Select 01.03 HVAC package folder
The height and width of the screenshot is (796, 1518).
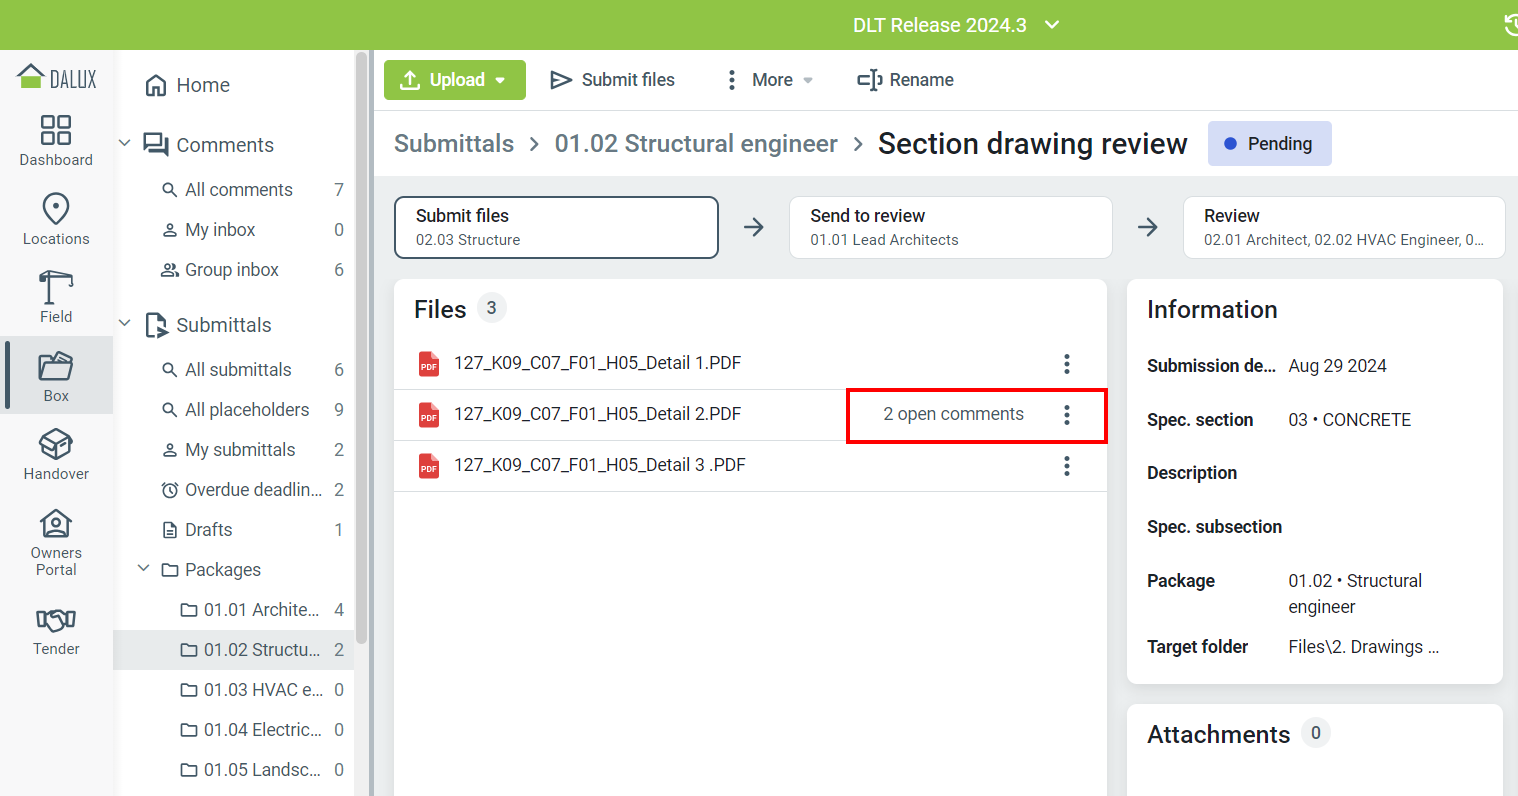coord(262,690)
